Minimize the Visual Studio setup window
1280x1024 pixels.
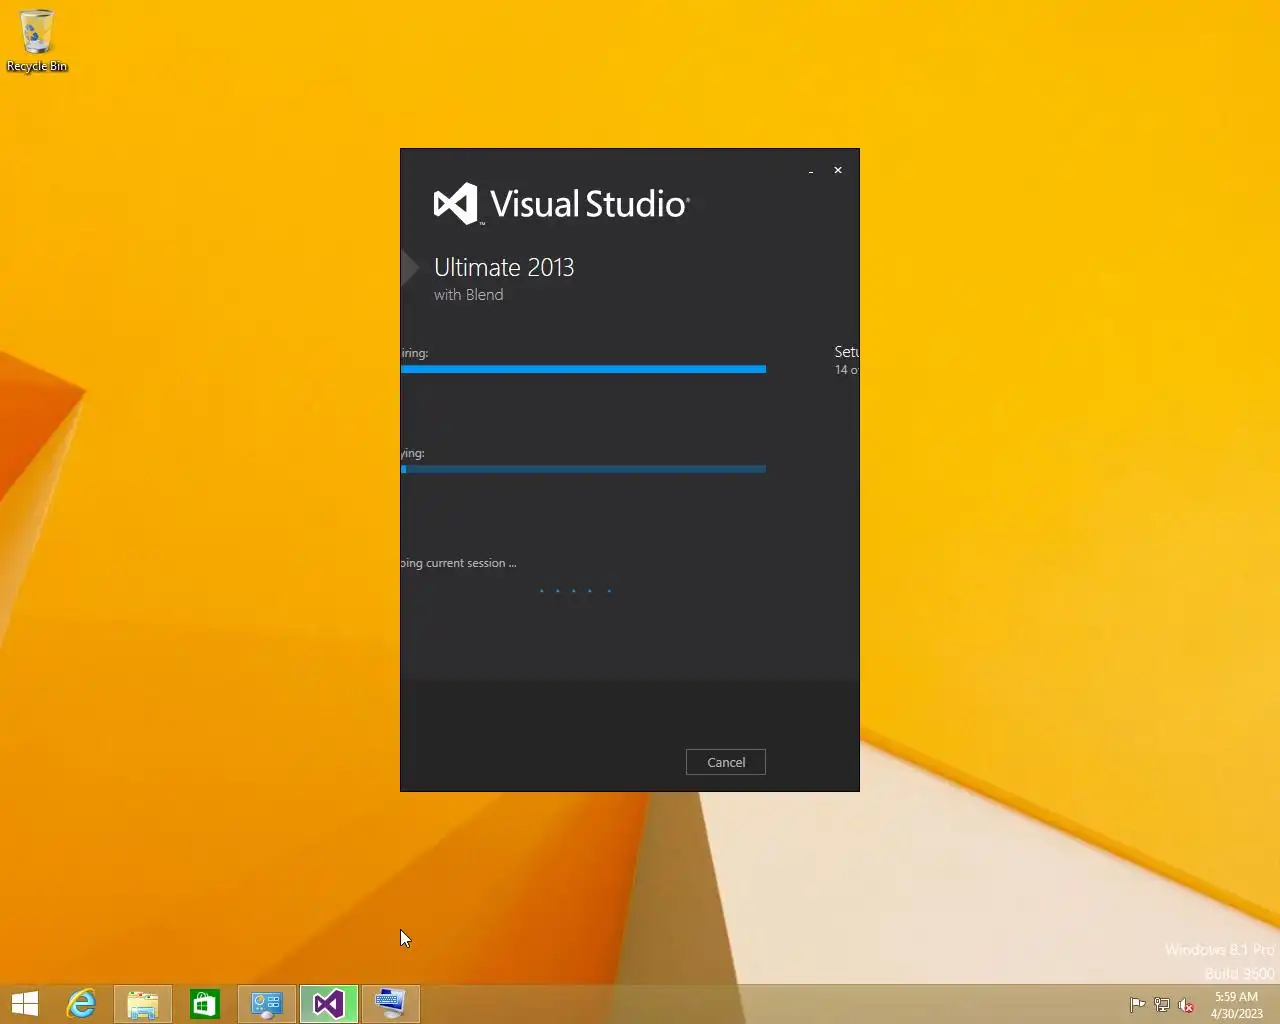pos(811,171)
